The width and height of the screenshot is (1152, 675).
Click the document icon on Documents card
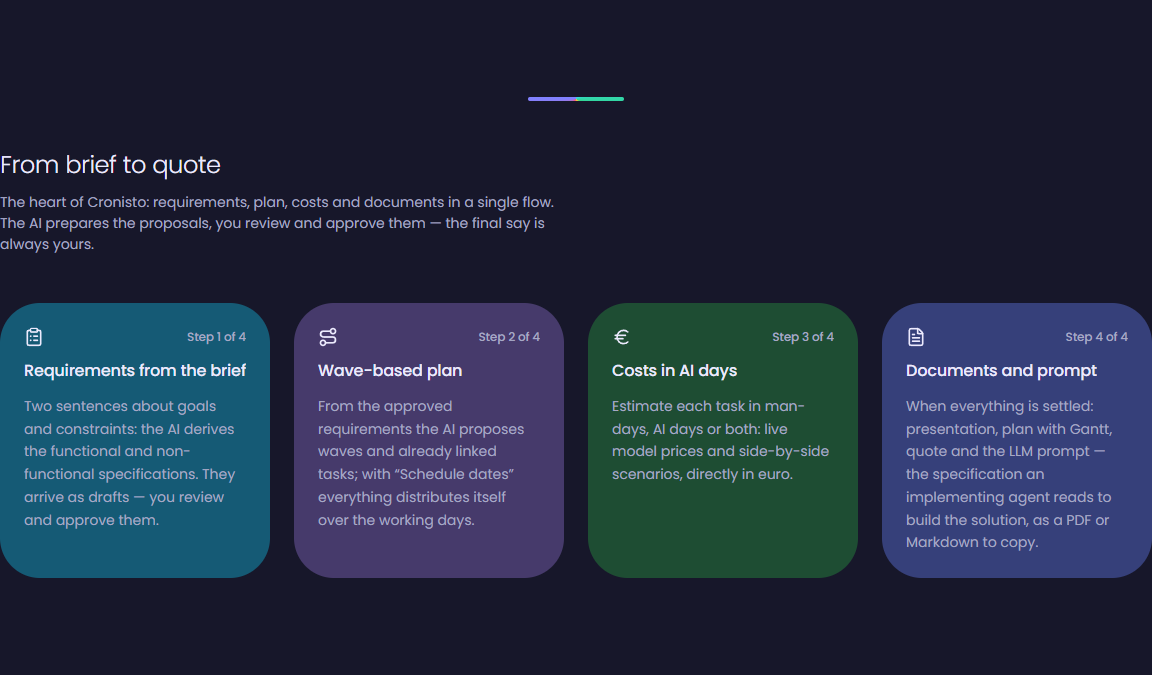pos(915,336)
